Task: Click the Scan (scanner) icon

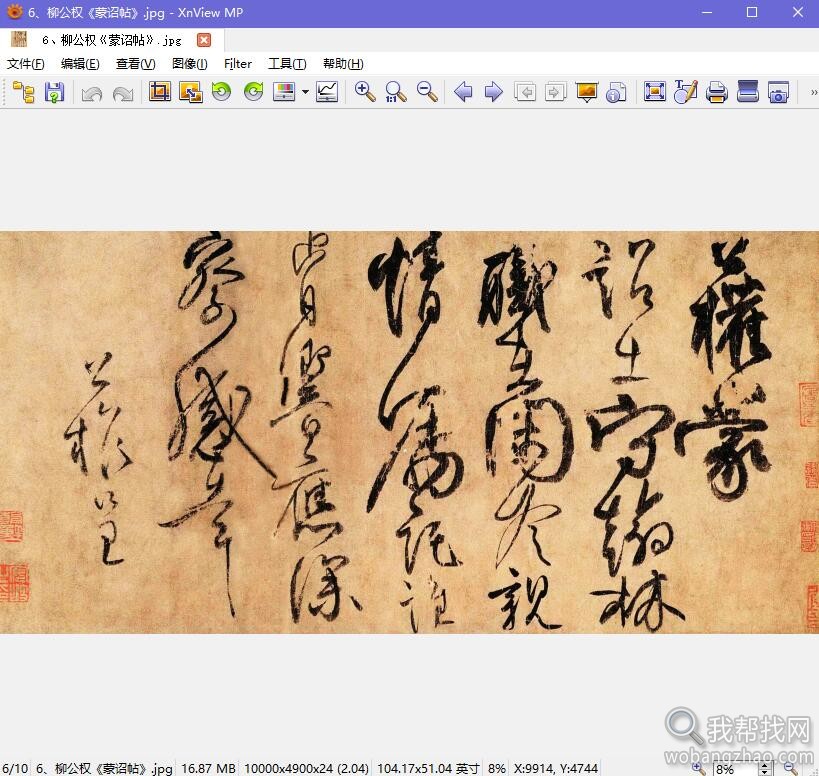Action: (x=747, y=91)
